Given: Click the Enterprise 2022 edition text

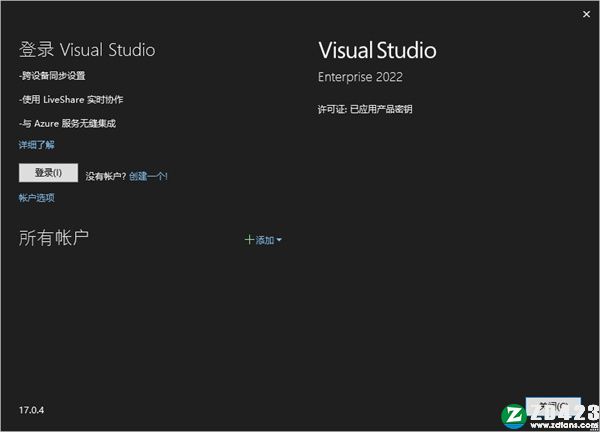Looking at the screenshot, I should click(360, 77).
